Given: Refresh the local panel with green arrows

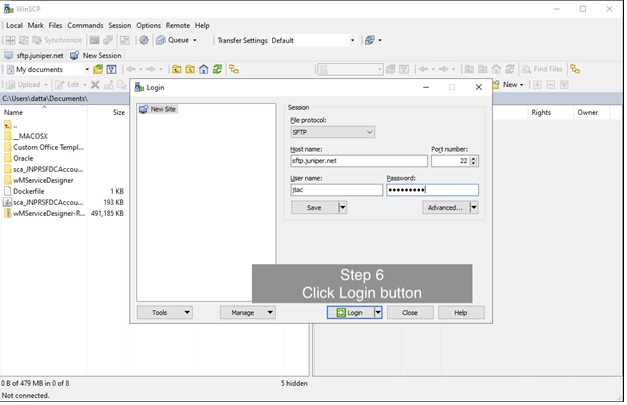Looking at the screenshot, I should pos(217,70).
